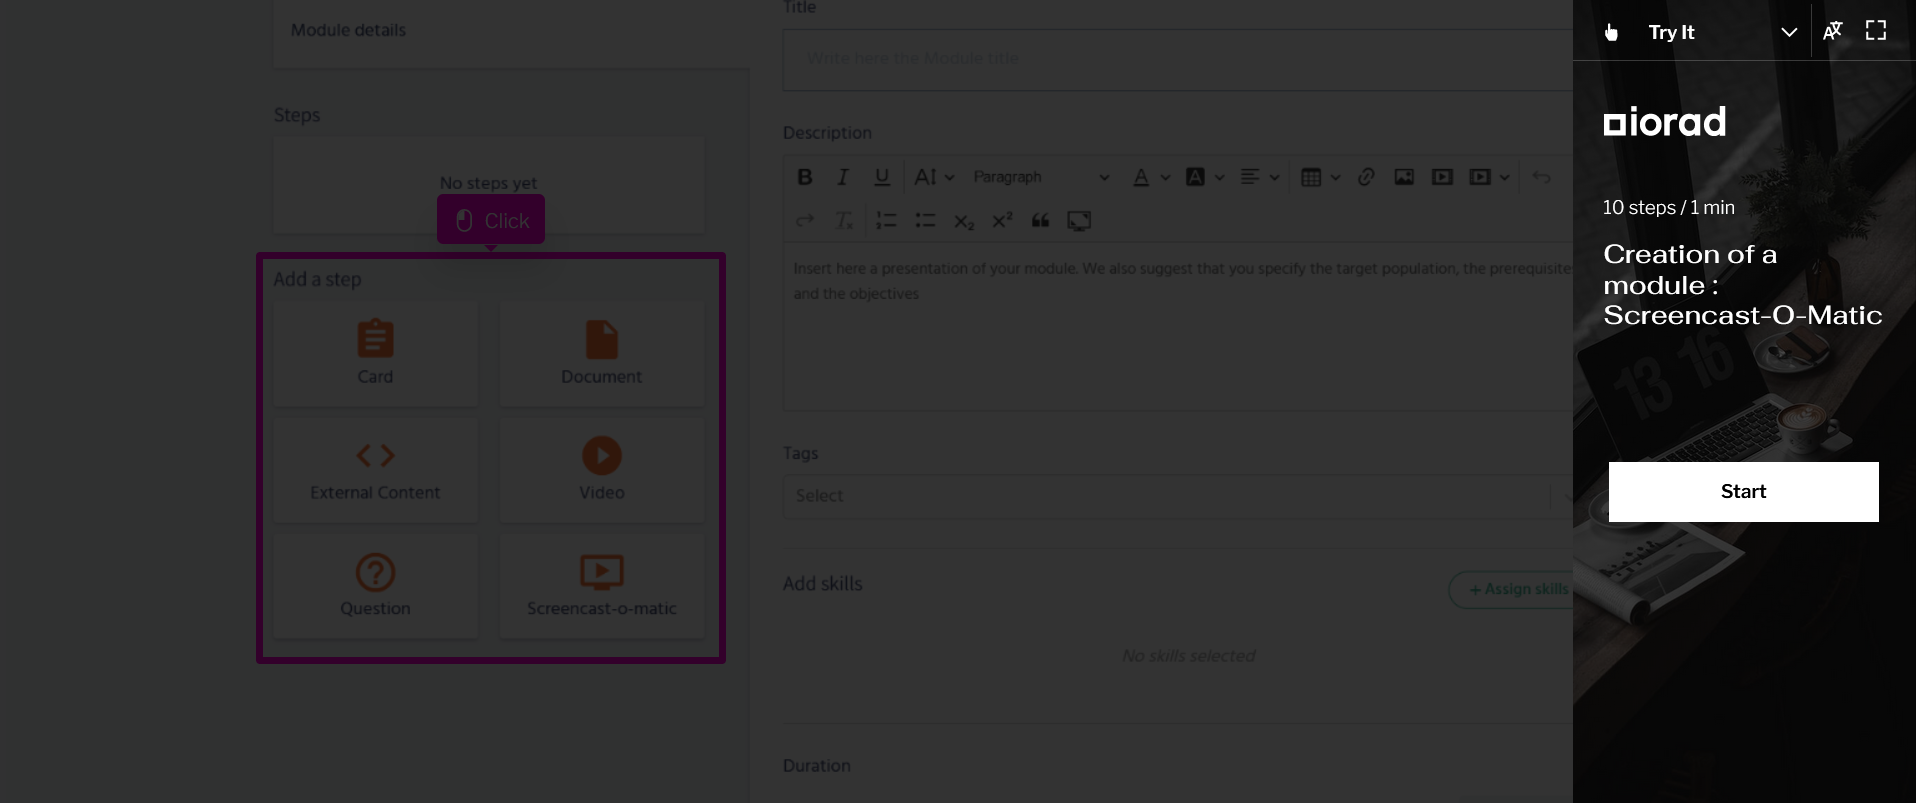Viewport: 1916px width, 803px height.
Task: Add a Video step
Action: point(601,470)
